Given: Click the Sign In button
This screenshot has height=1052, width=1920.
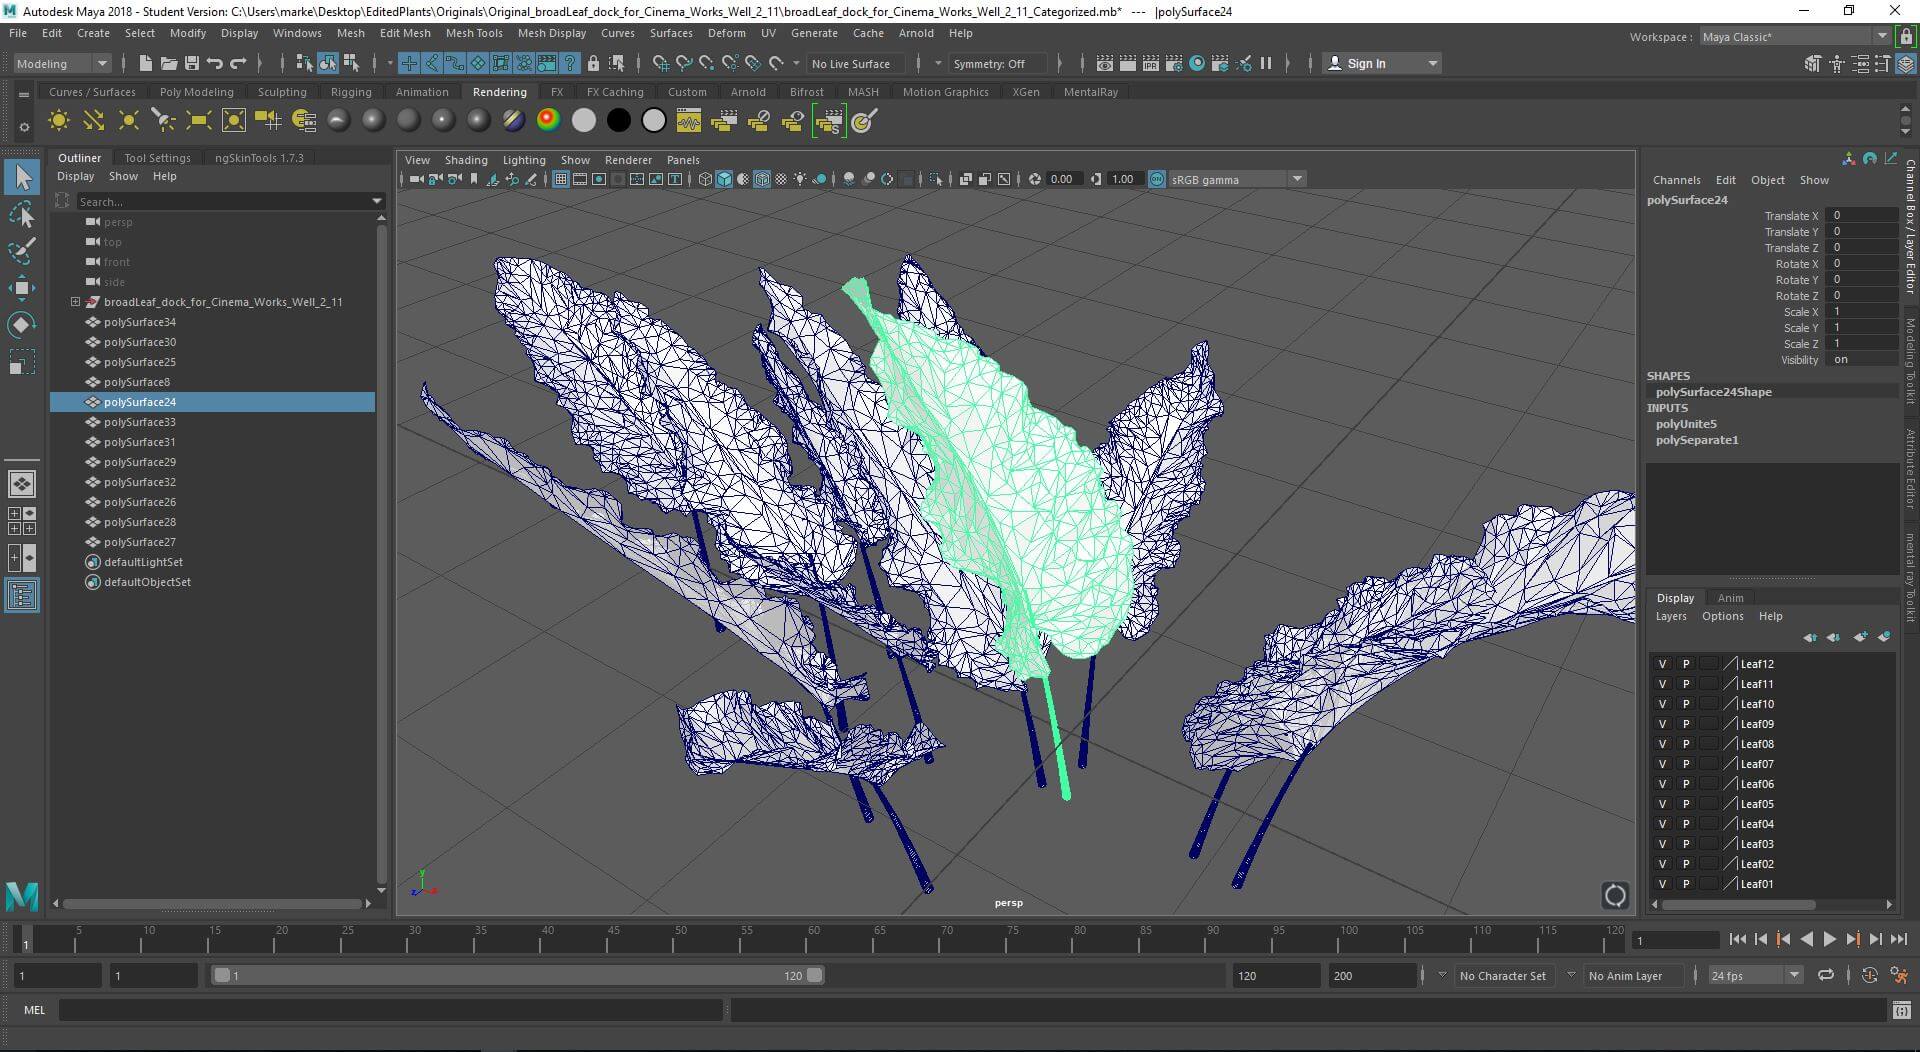Looking at the screenshot, I should coord(1365,63).
